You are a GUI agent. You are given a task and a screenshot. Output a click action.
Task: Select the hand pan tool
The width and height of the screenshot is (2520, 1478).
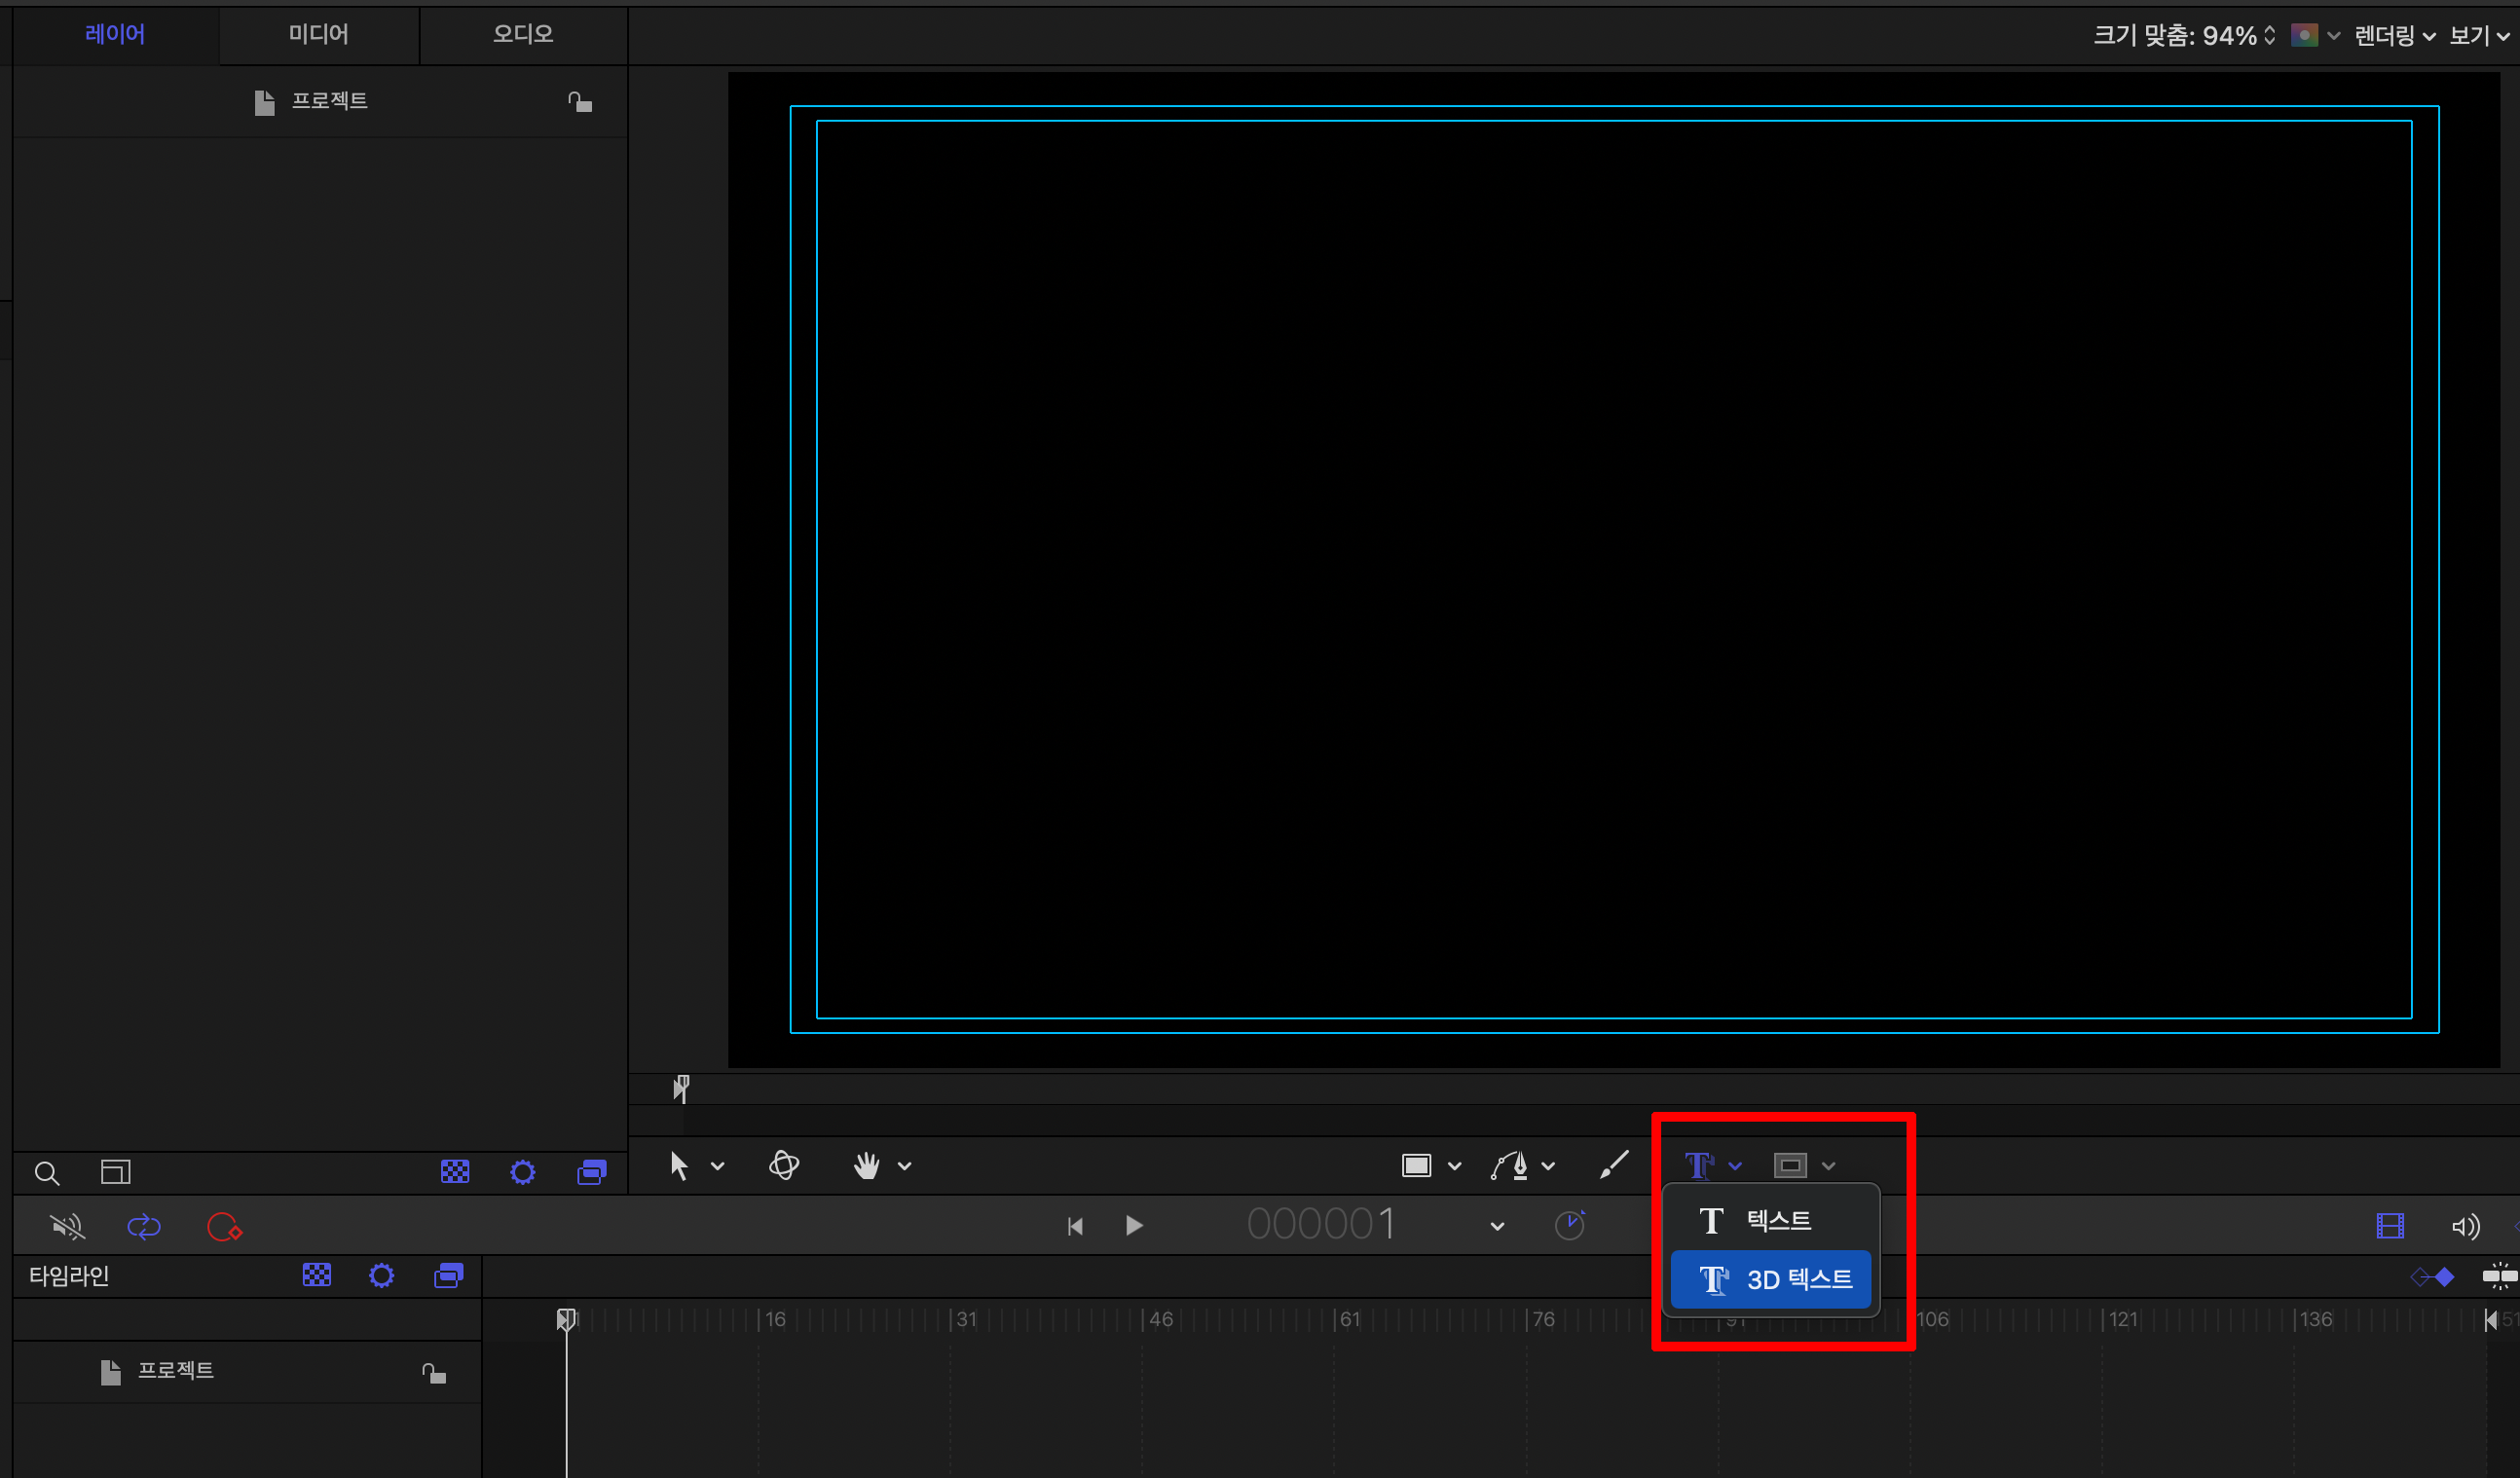coord(866,1166)
